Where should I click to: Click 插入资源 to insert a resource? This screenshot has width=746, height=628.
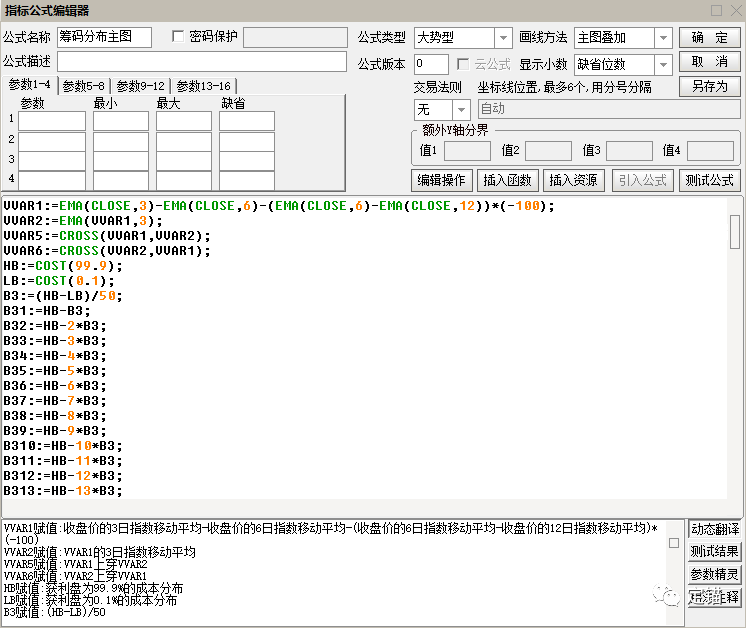coord(573,180)
